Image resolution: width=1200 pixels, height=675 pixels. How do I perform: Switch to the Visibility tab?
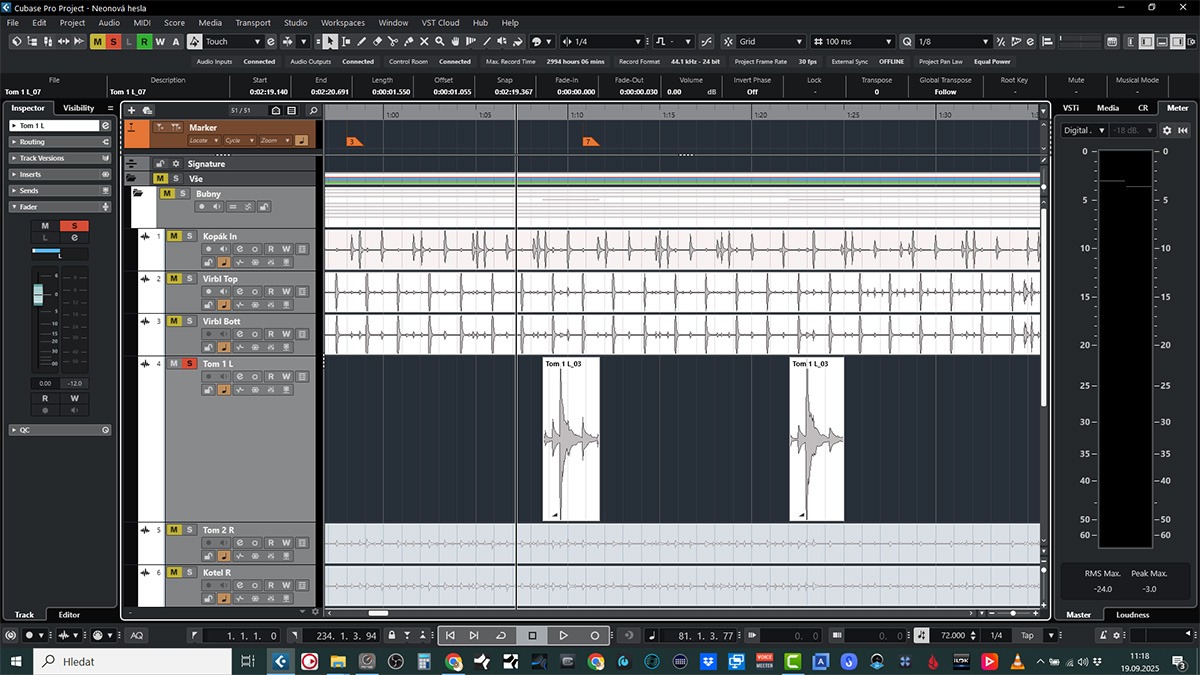pyautogui.click(x=78, y=108)
